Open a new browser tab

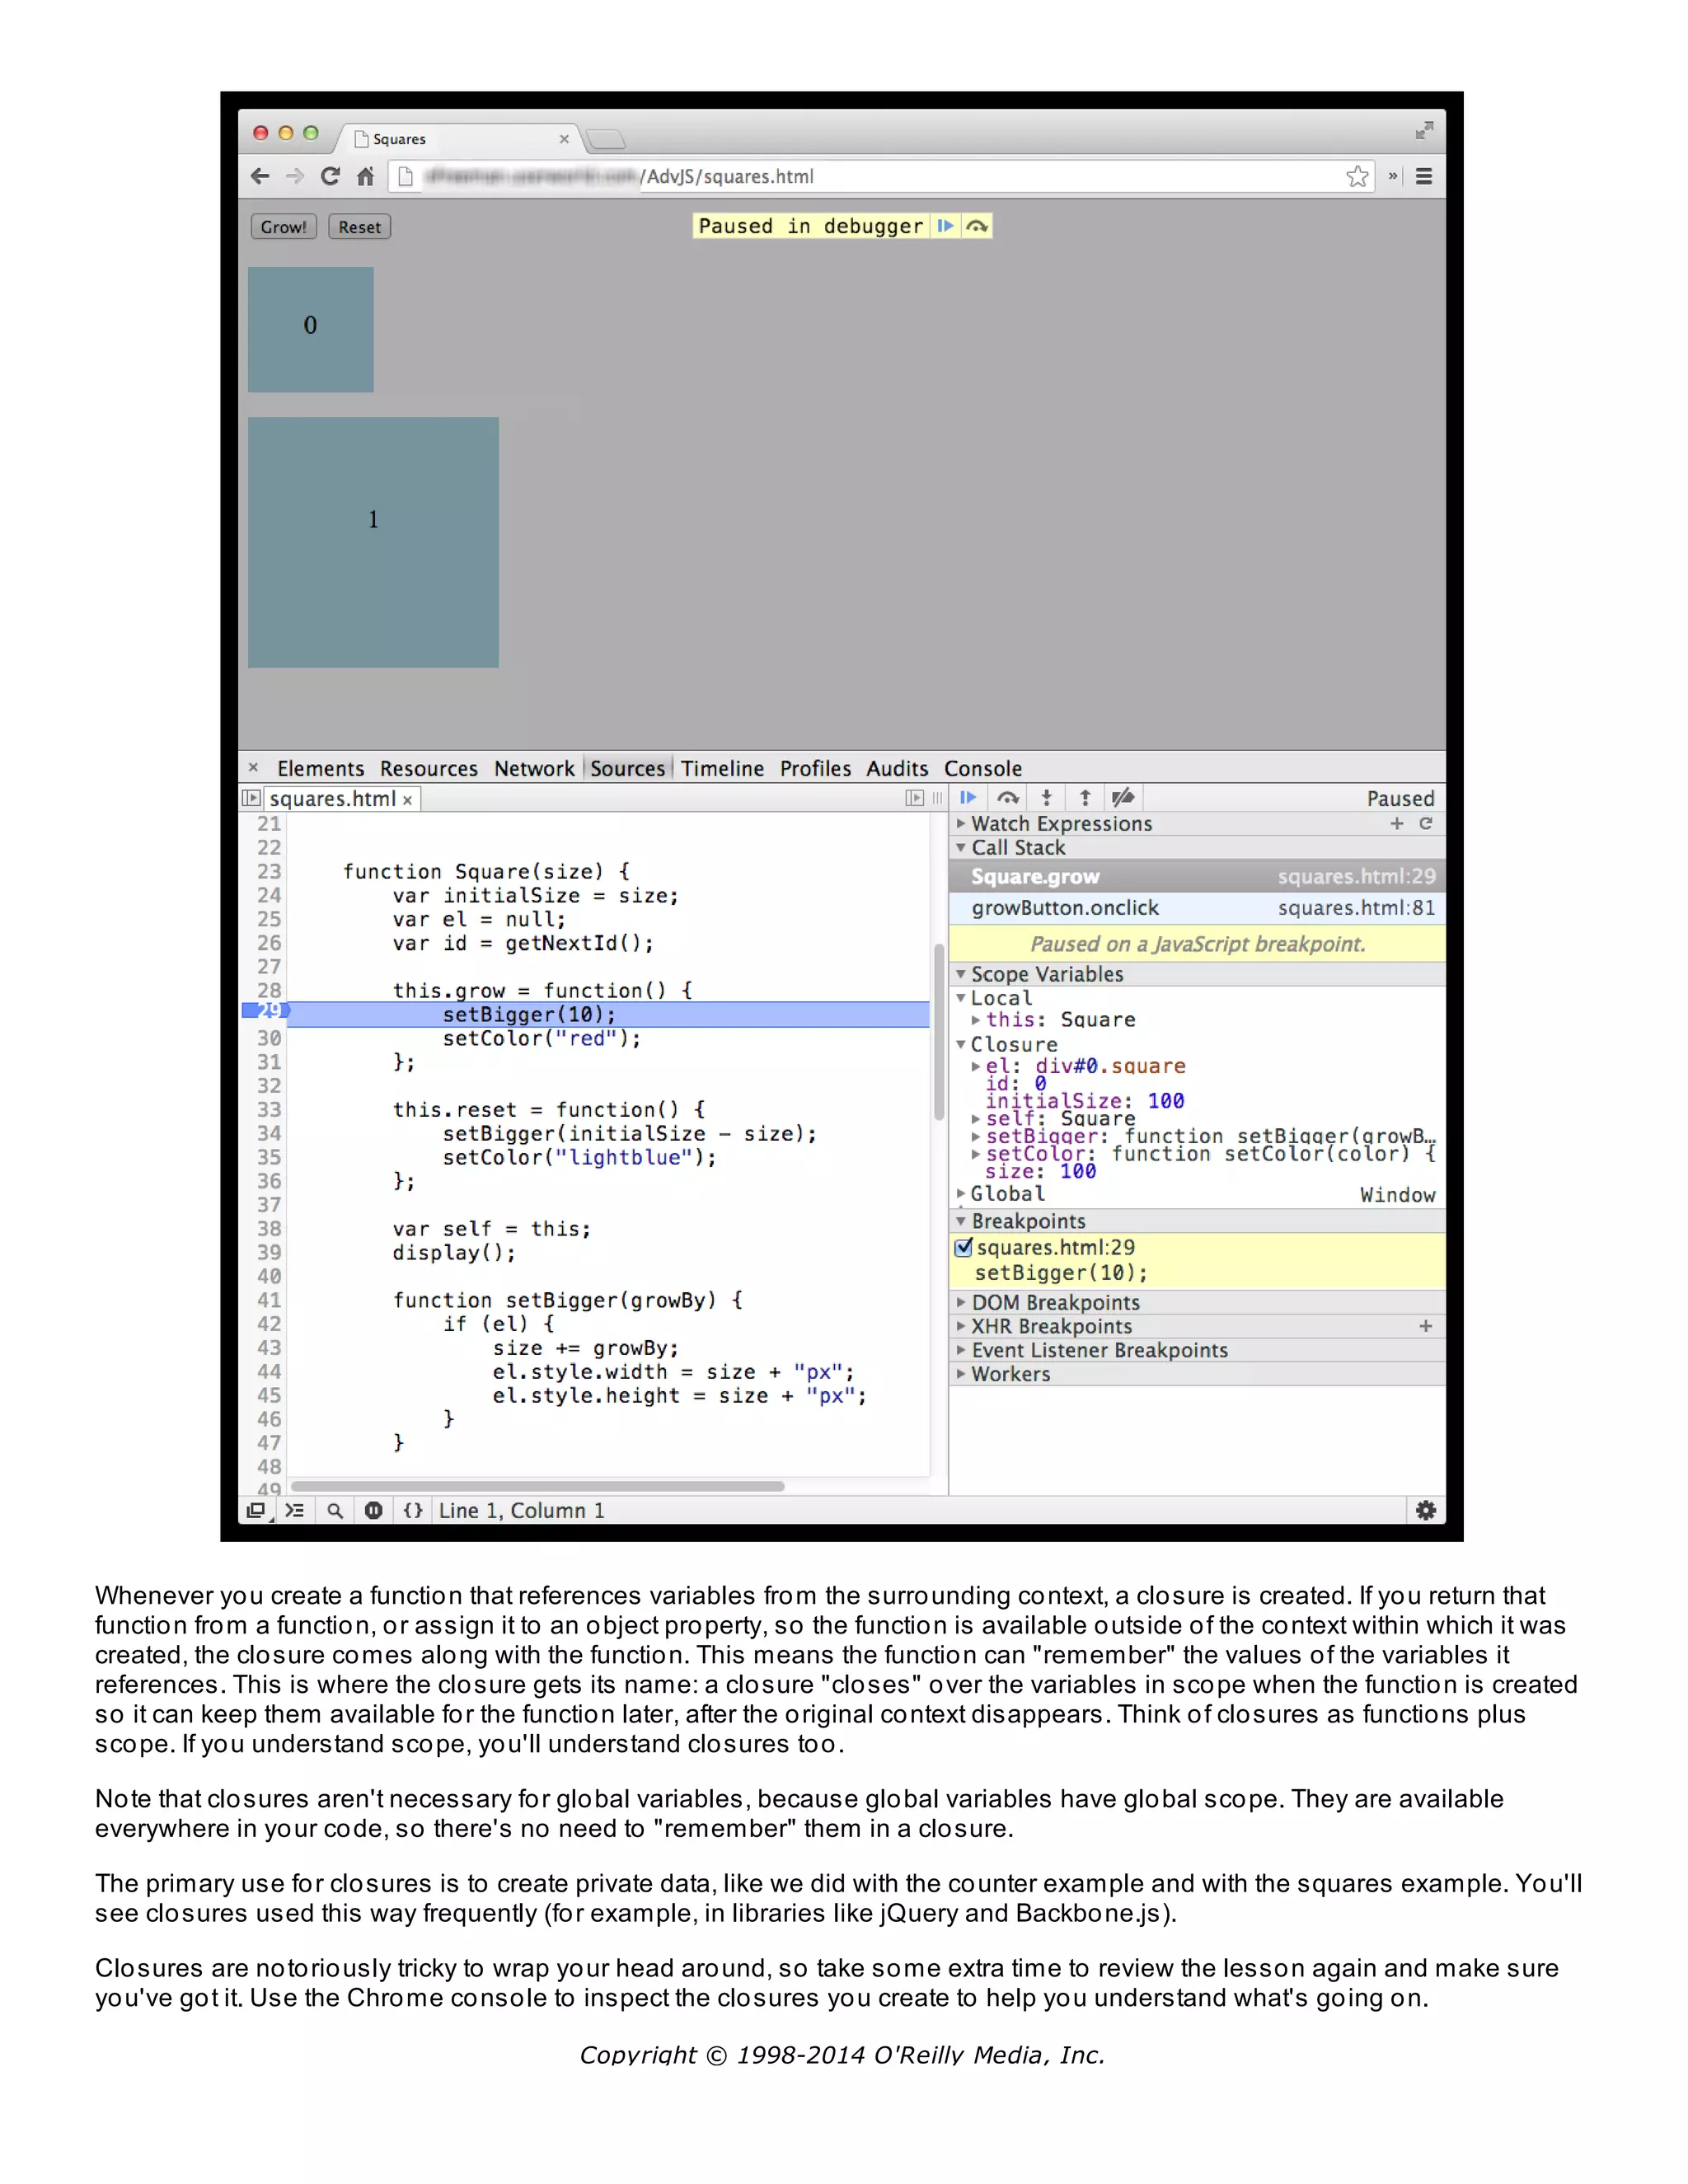point(605,139)
